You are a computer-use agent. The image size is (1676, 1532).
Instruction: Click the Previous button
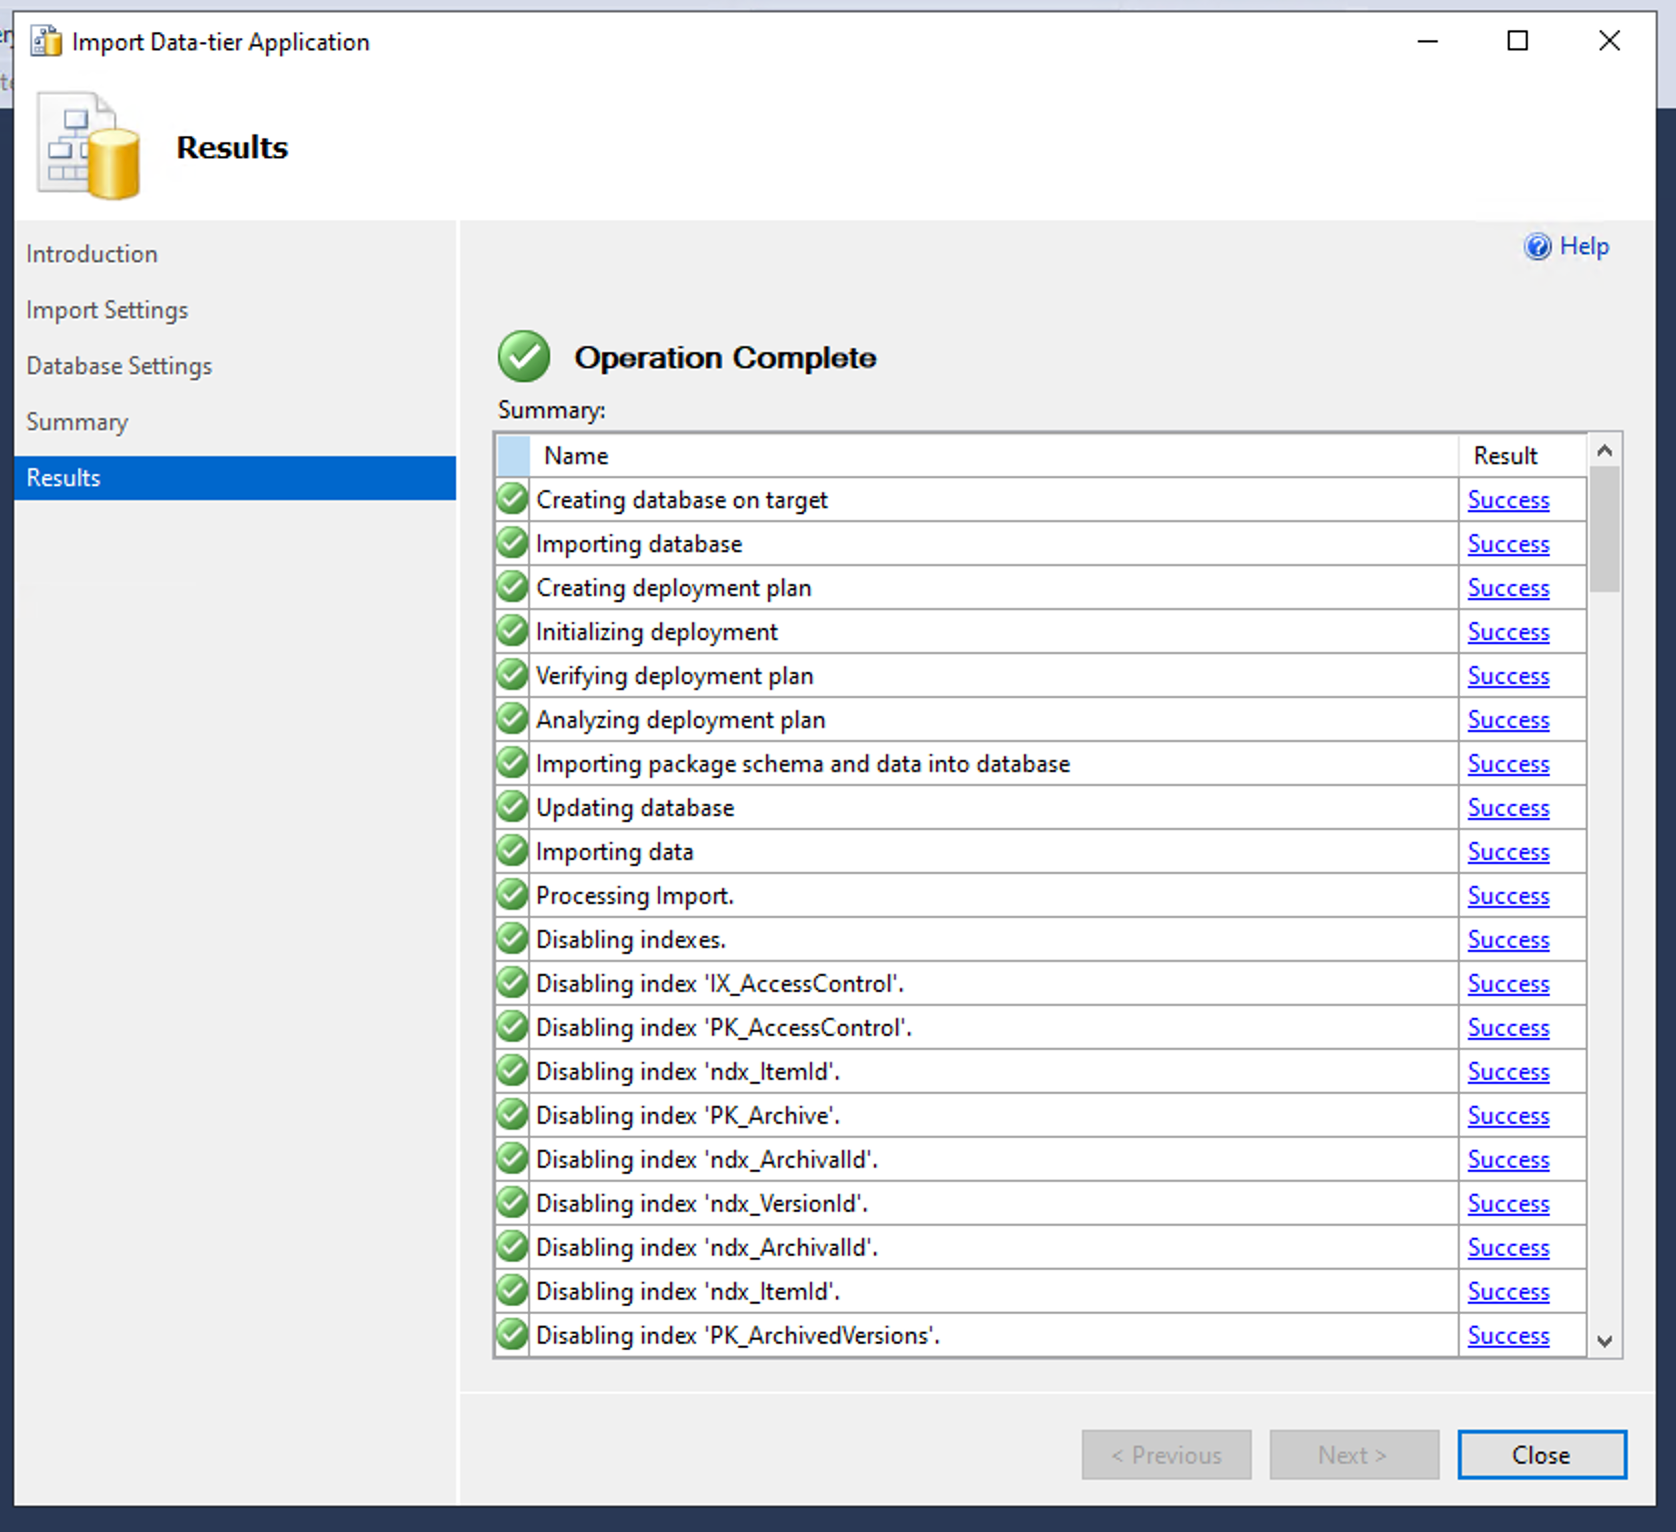pyautogui.click(x=1166, y=1454)
